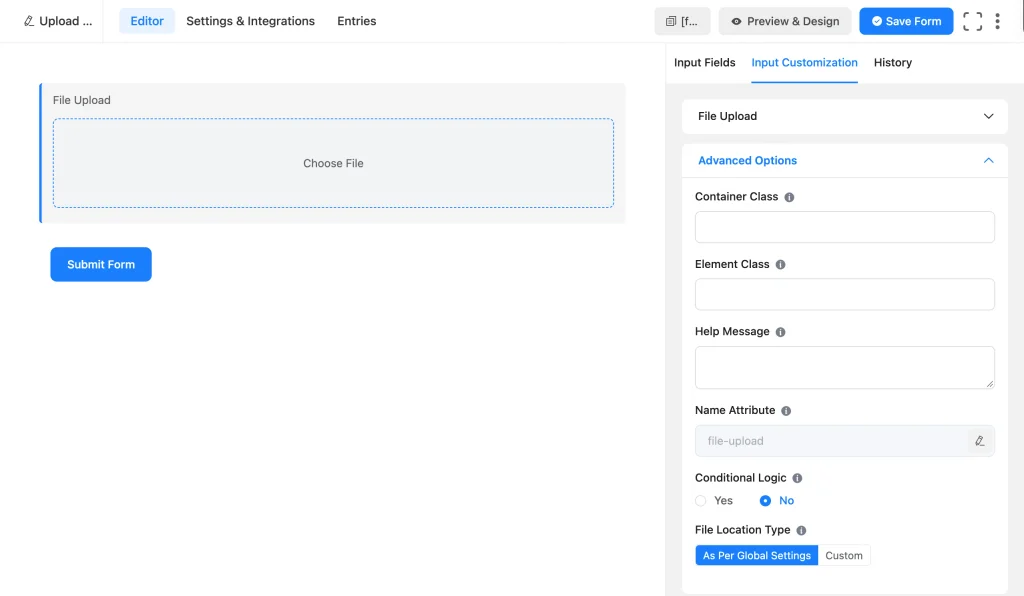Screen dimensions: 1024x596
Task: Choose Custom file location type
Action: coord(844,556)
